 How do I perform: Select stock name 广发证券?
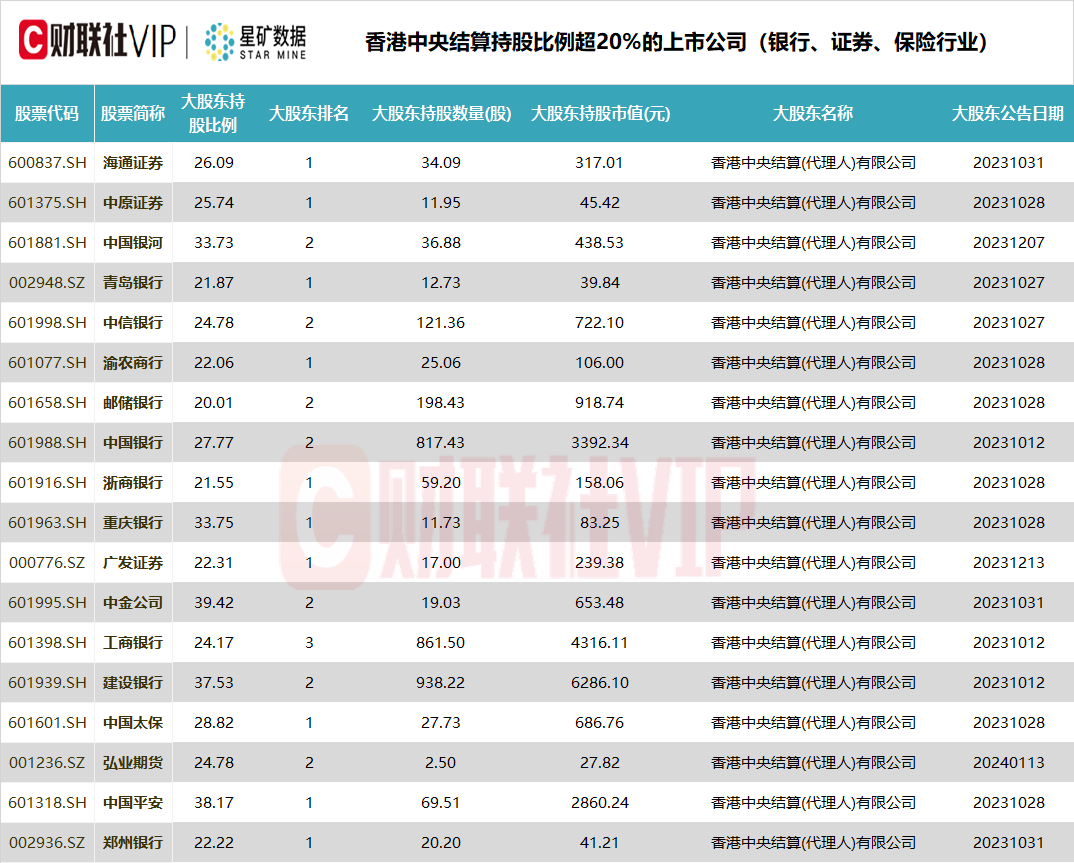coord(133,562)
